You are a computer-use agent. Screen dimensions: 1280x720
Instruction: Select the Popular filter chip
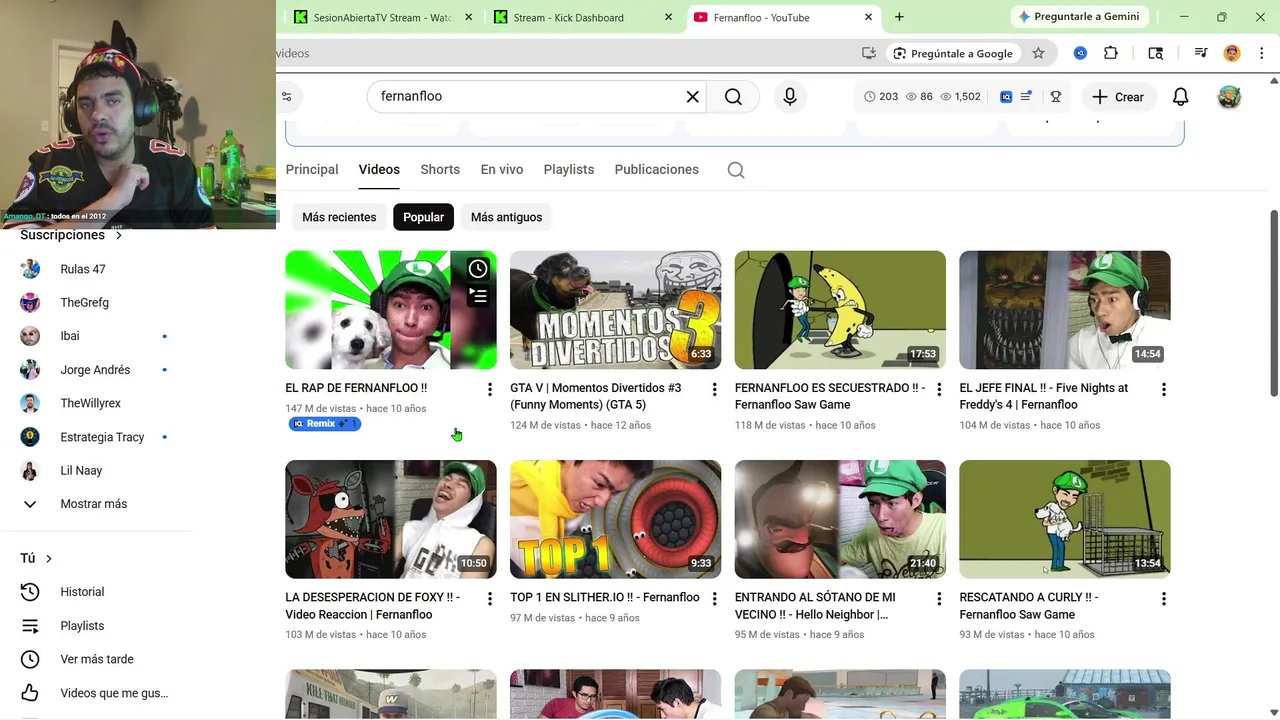423,217
